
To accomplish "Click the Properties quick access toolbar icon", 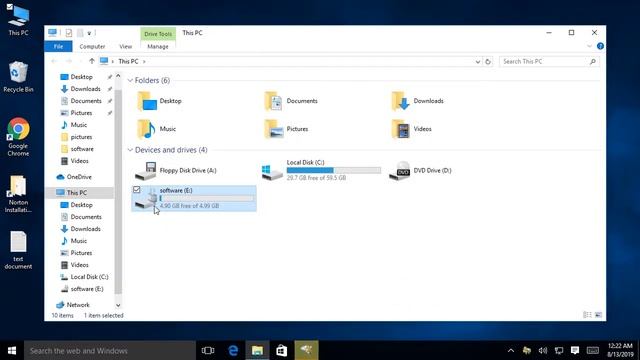I will pyautogui.click(x=69, y=33).
